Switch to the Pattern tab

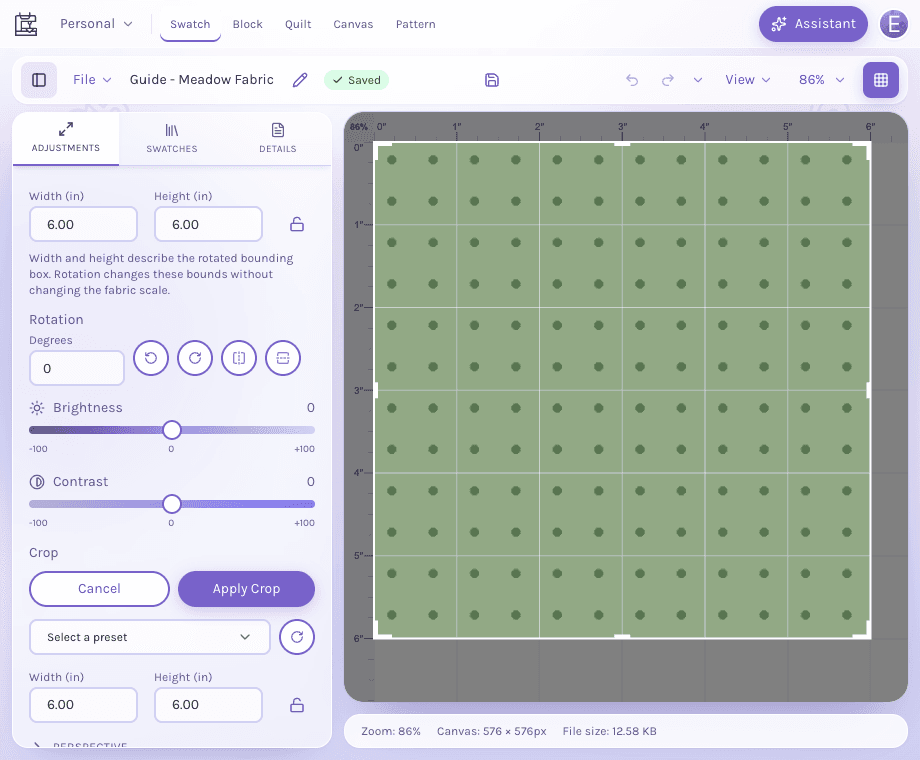tap(415, 24)
